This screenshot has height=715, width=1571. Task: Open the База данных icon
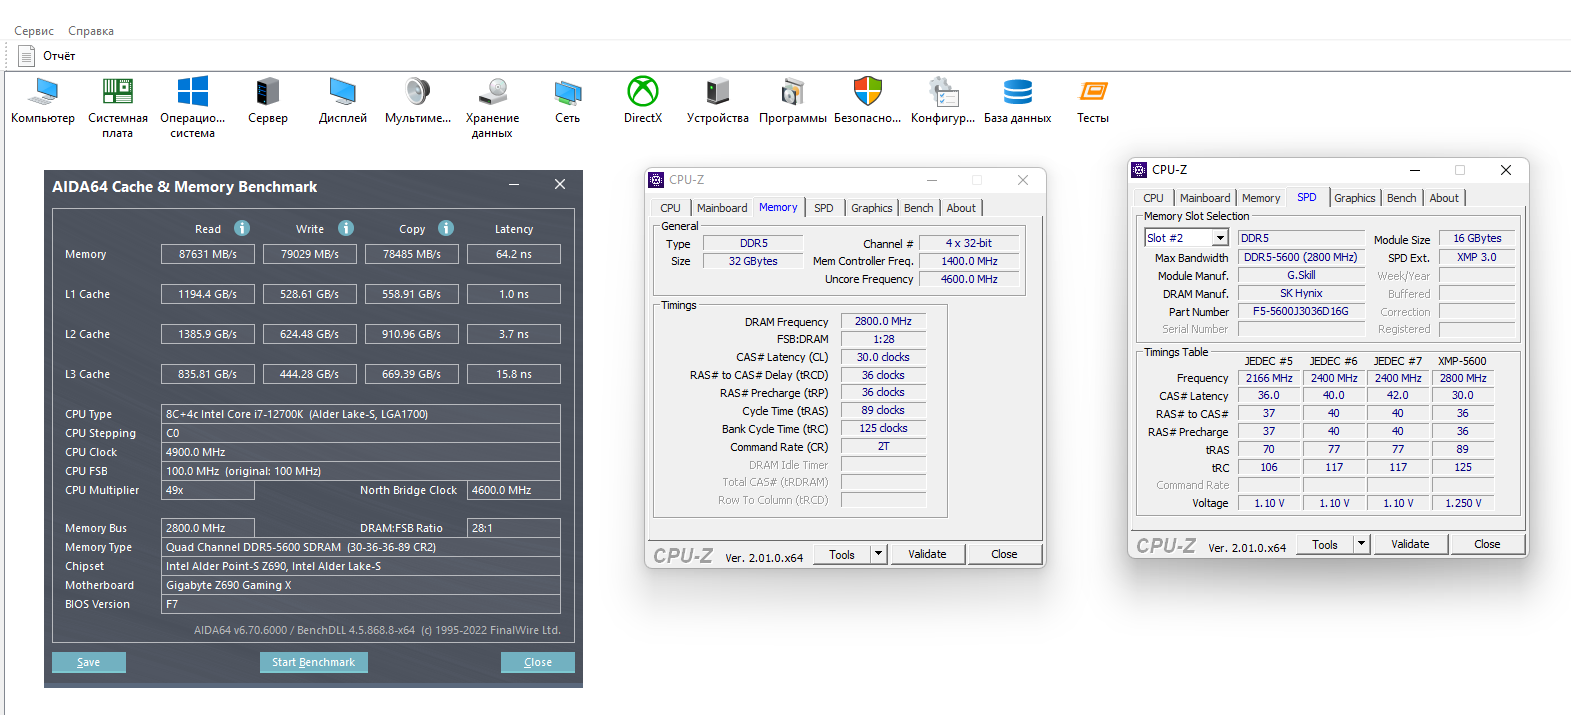click(1018, 92)
